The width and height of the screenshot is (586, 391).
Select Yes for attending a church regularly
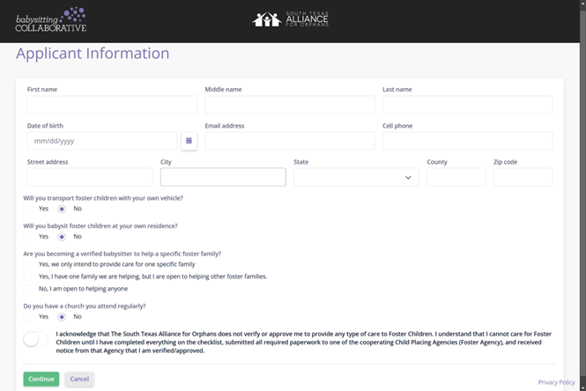pos(27,317)
